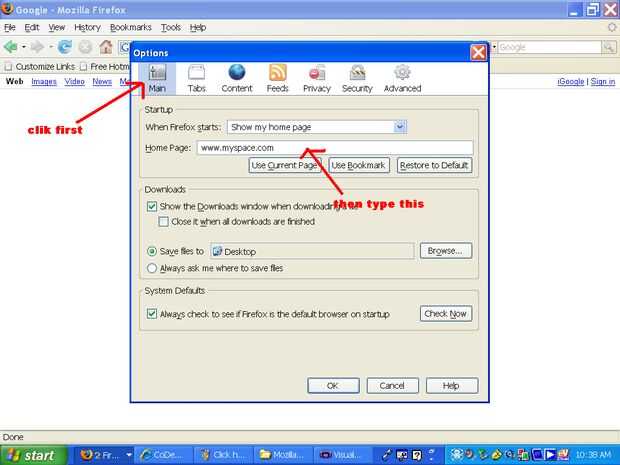Close the Options dialog with X
The width and height of the screenshot is (620, 465).
pos(478,53)
